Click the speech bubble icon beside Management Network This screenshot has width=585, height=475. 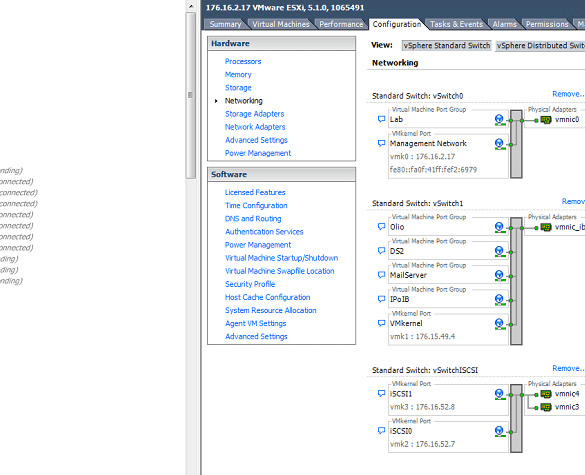(381, 143)
